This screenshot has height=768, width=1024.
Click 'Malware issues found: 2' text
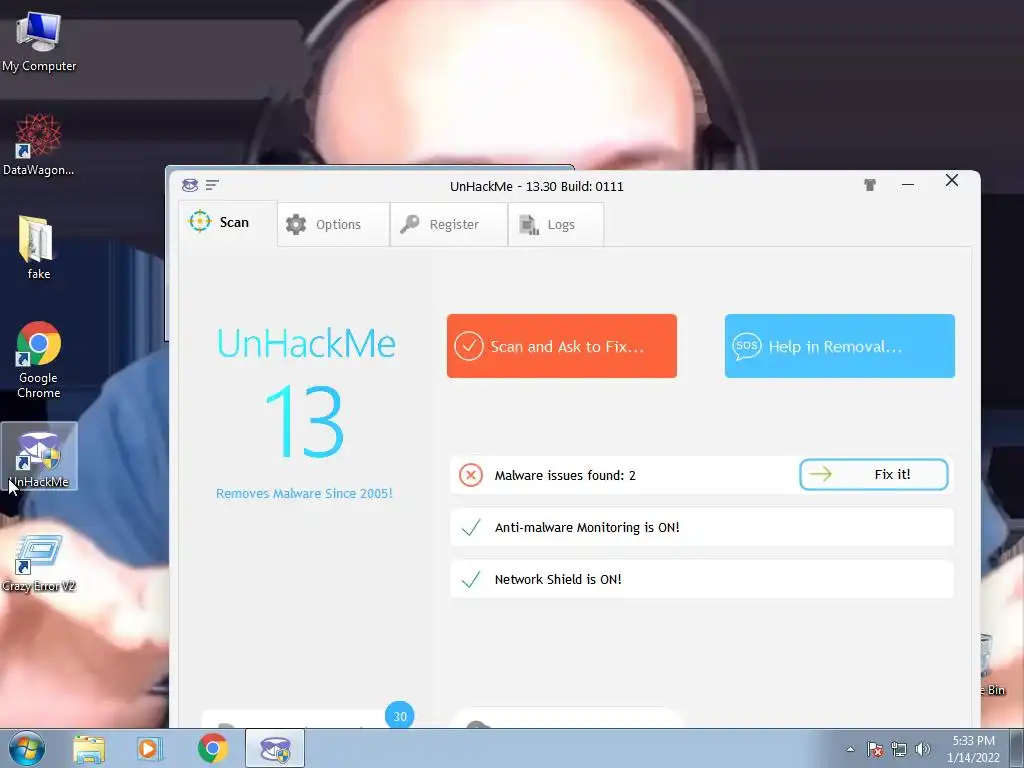tap(565, 475)
